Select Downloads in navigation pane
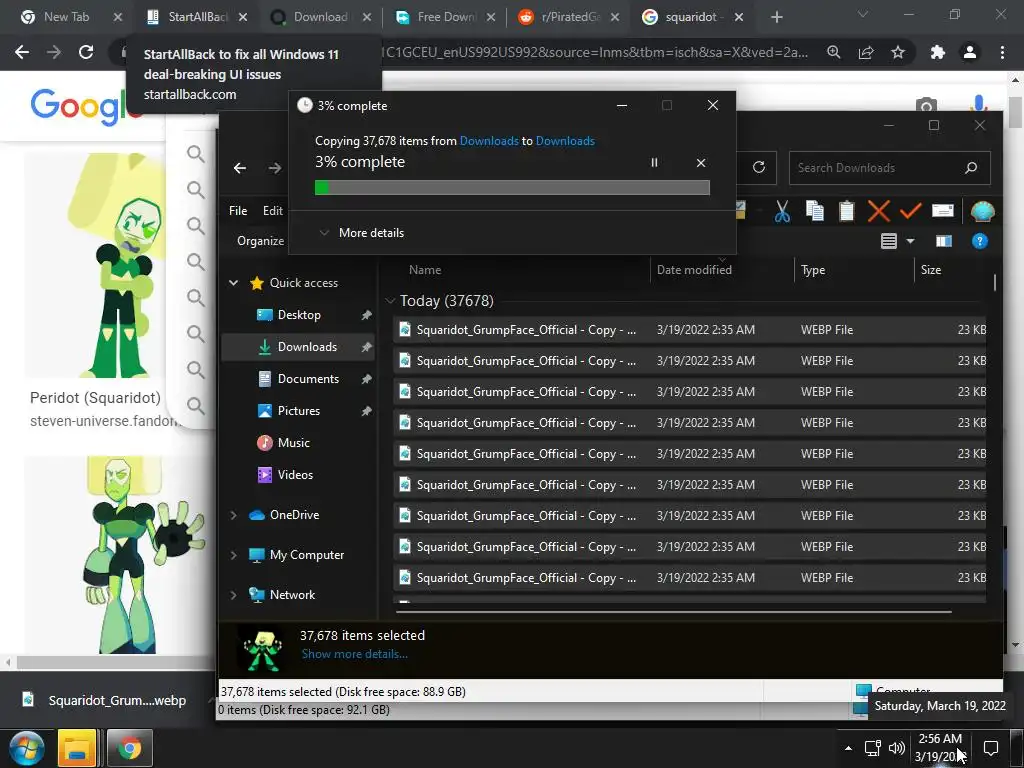Viewport: 1024px width, 768px height. (x=298, y=347)
